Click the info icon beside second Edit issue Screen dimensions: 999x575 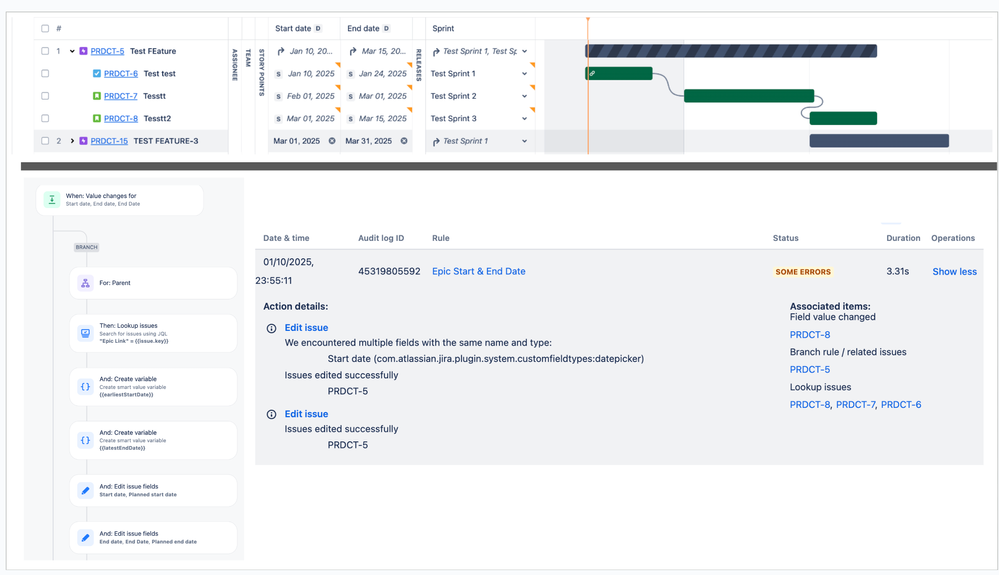tap(271, 415)
